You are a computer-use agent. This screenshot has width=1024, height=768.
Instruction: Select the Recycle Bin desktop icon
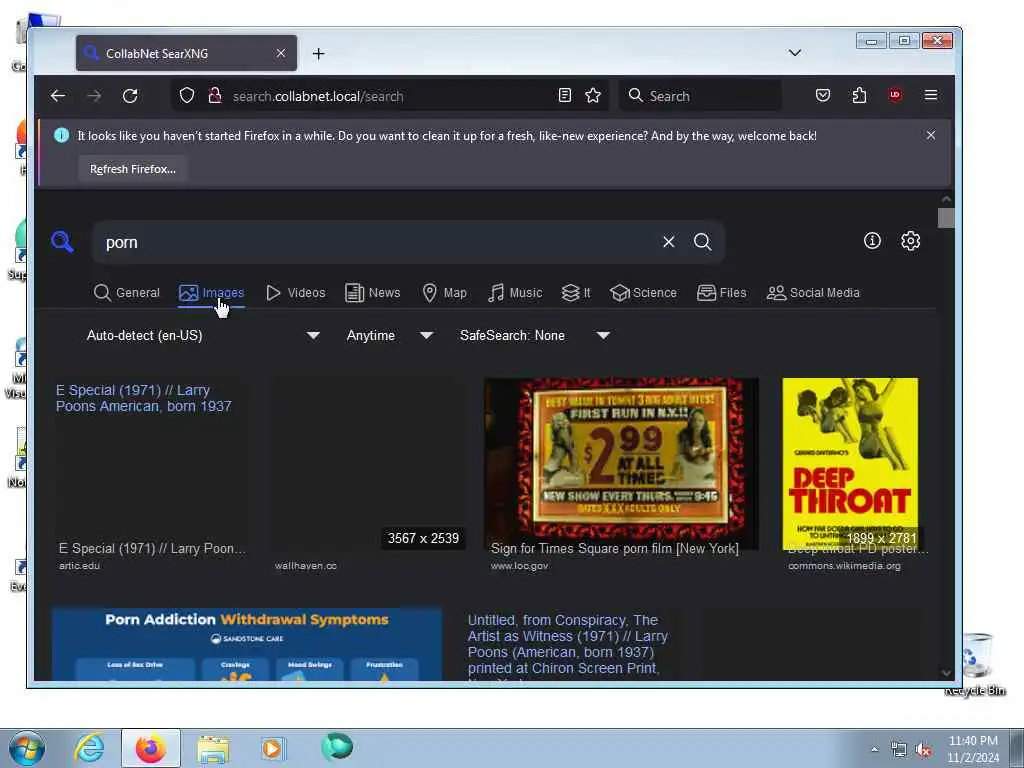pyautogui.click(x=976, y=663)
